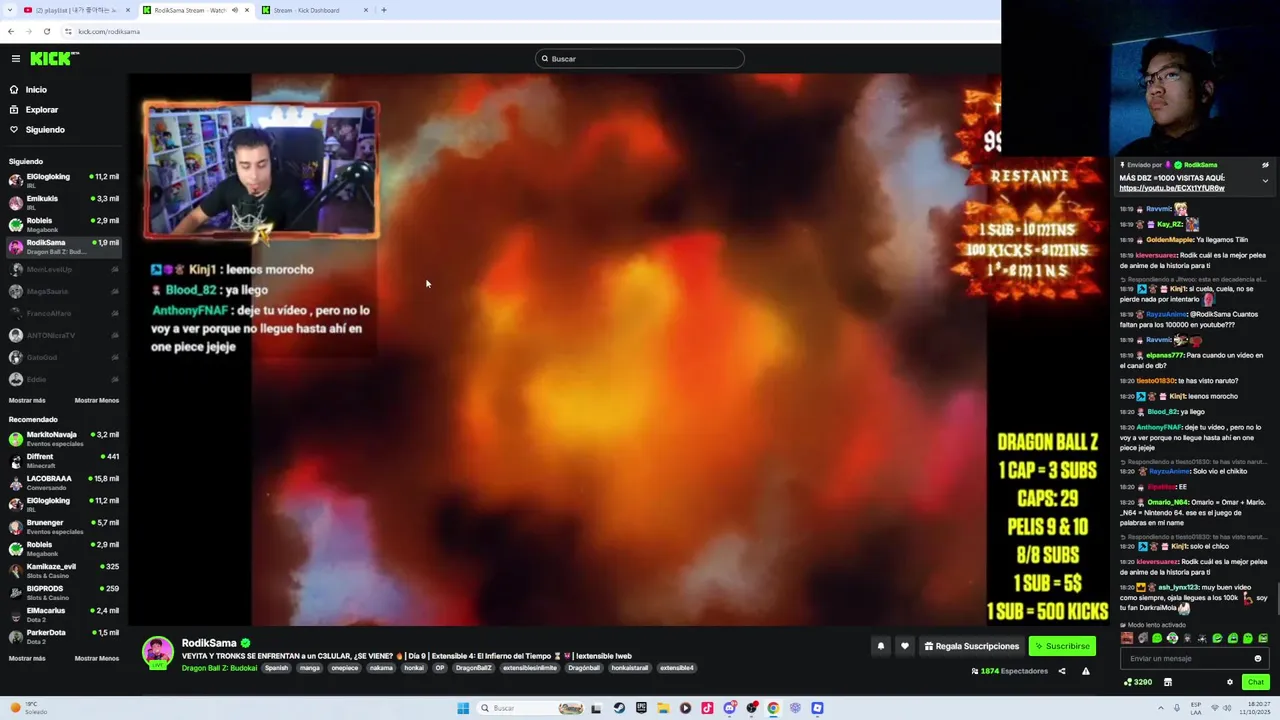Screen dimensions: 1280x720
Task: Click the KICK logo
Action: coord(54,59)
